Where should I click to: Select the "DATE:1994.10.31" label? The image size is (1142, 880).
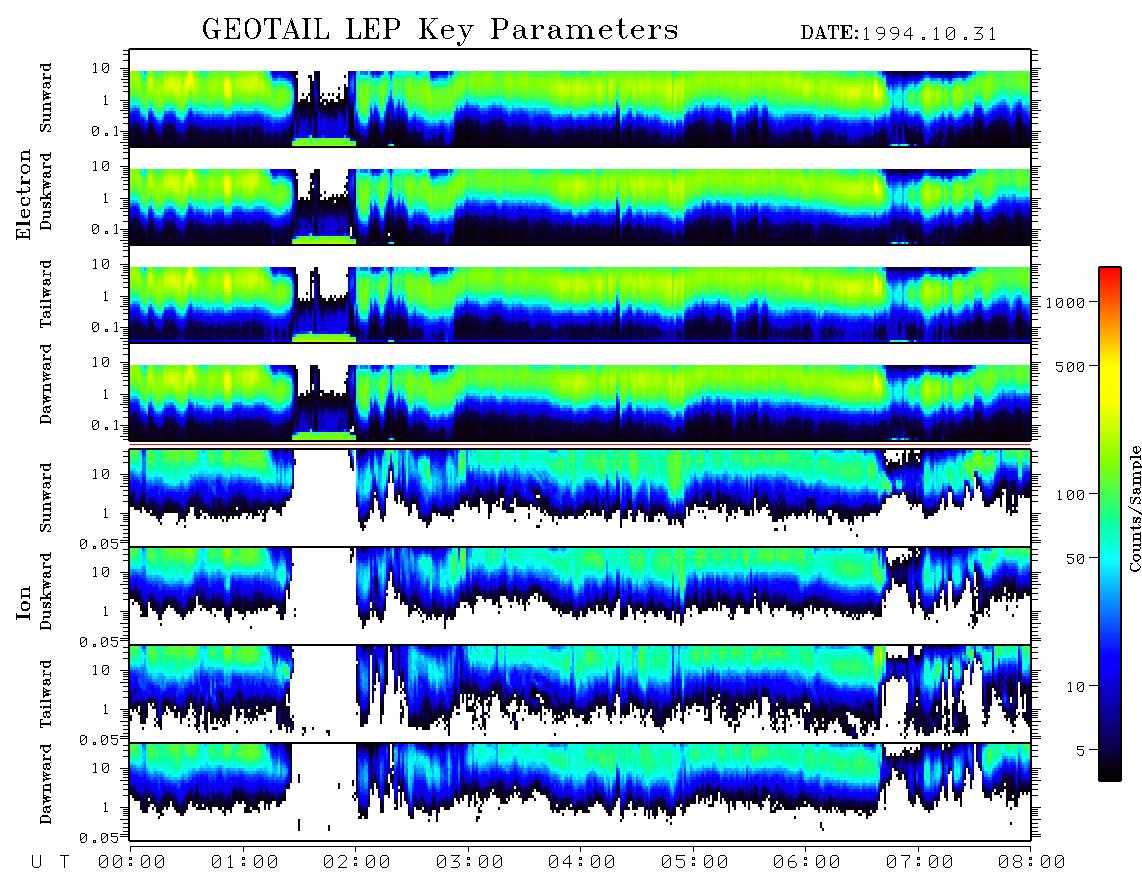click(x=899, y=34)
